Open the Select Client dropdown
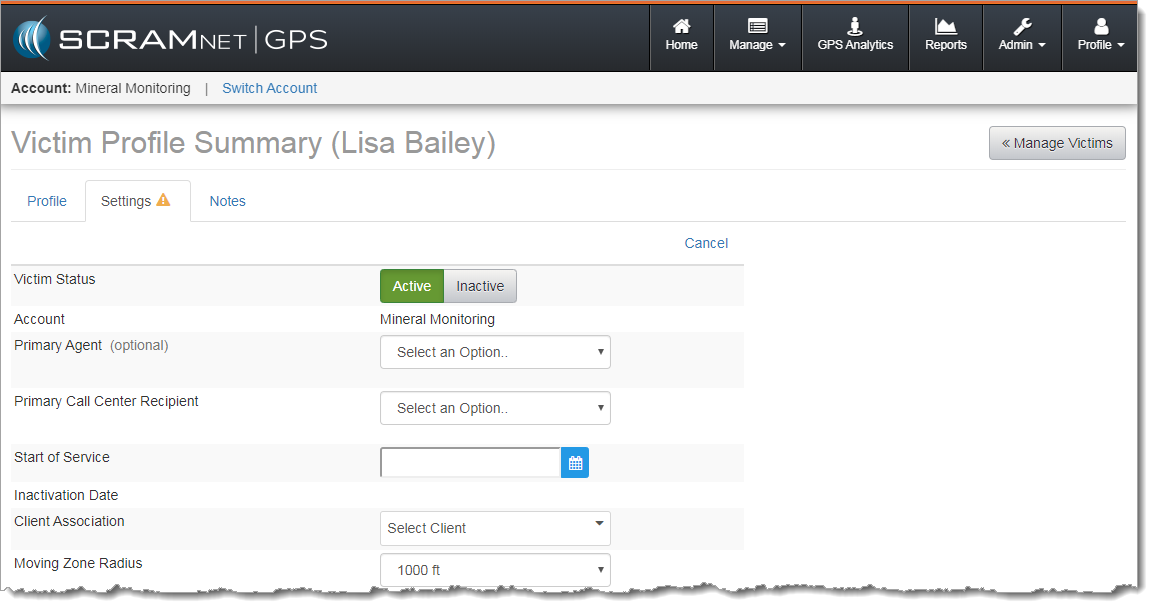 point(495,528)
